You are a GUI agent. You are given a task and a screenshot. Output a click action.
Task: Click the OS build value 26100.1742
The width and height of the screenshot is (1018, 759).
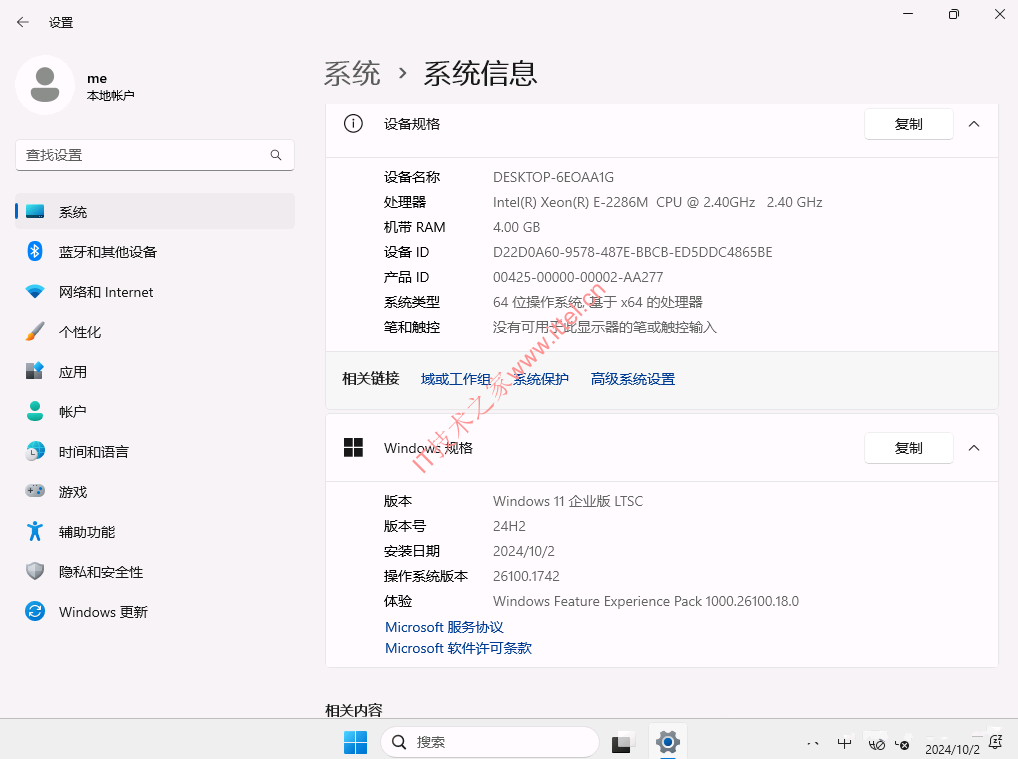526,576
